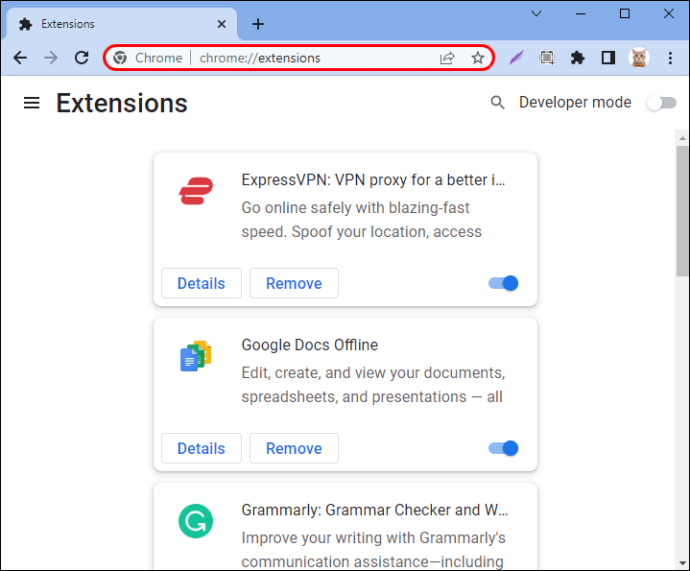Click the "Grammarly: Grammar Checker and W..." title
The height and width of the screenshot is (571, 690).
pyautogui.click(x=374, y=510)
